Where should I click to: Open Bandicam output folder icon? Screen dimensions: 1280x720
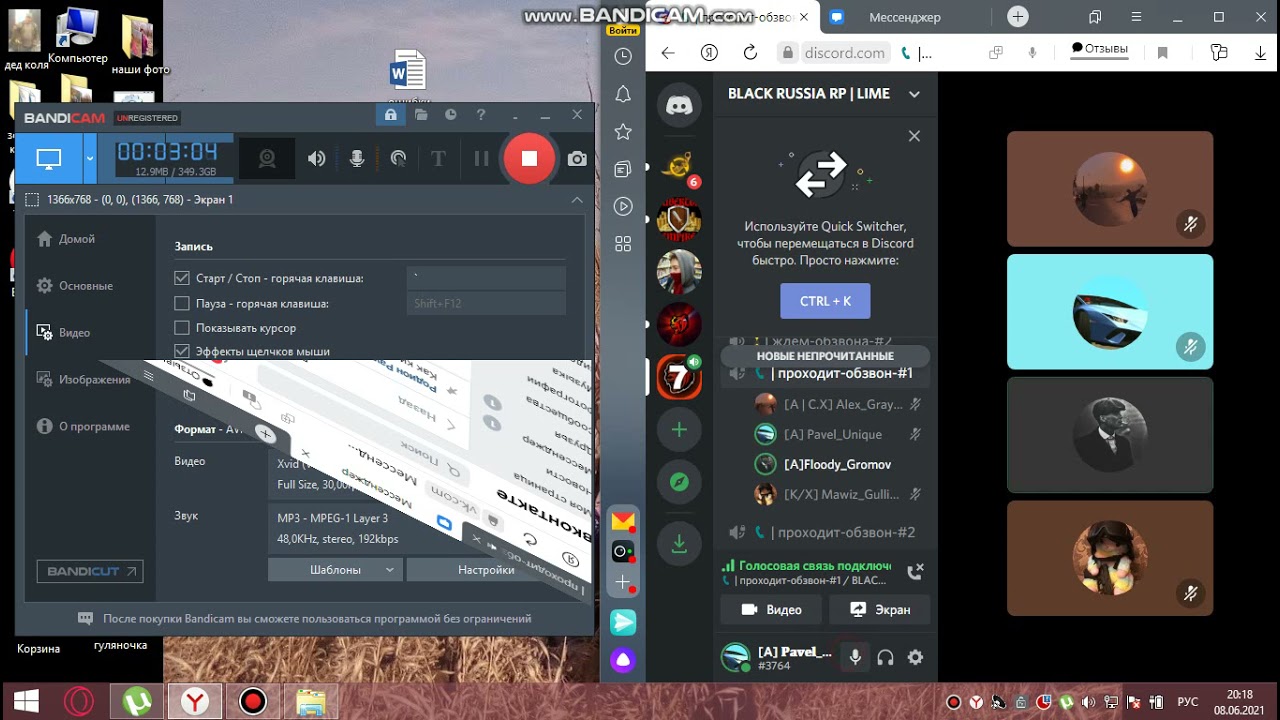point(421,115)
